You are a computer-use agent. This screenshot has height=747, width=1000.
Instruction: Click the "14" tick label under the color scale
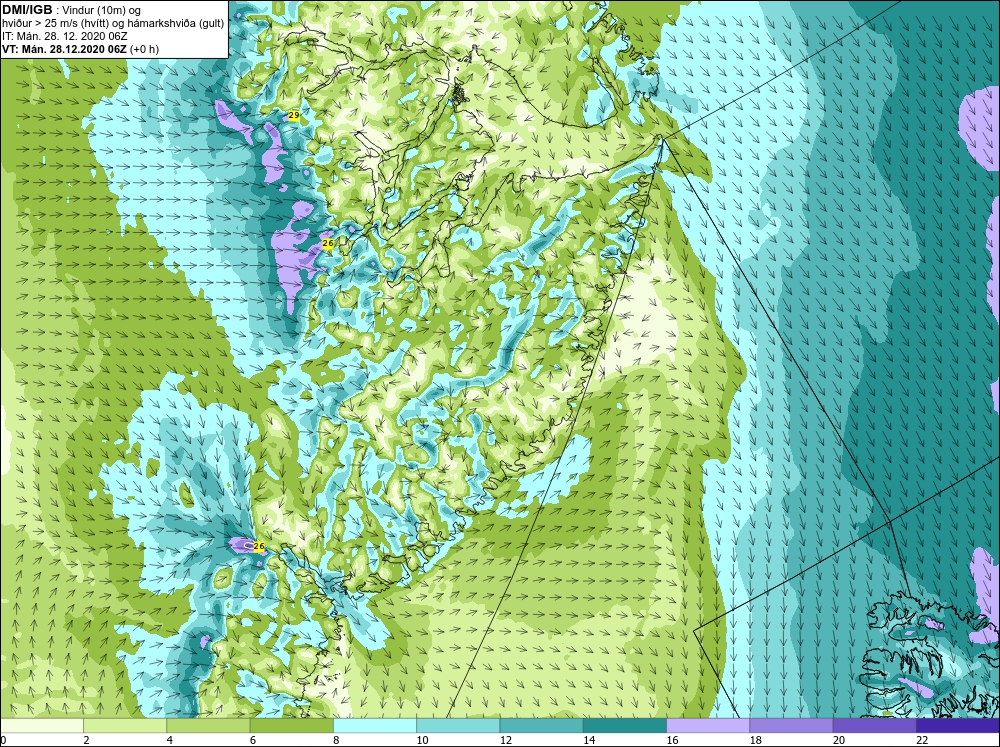(589, 740)
